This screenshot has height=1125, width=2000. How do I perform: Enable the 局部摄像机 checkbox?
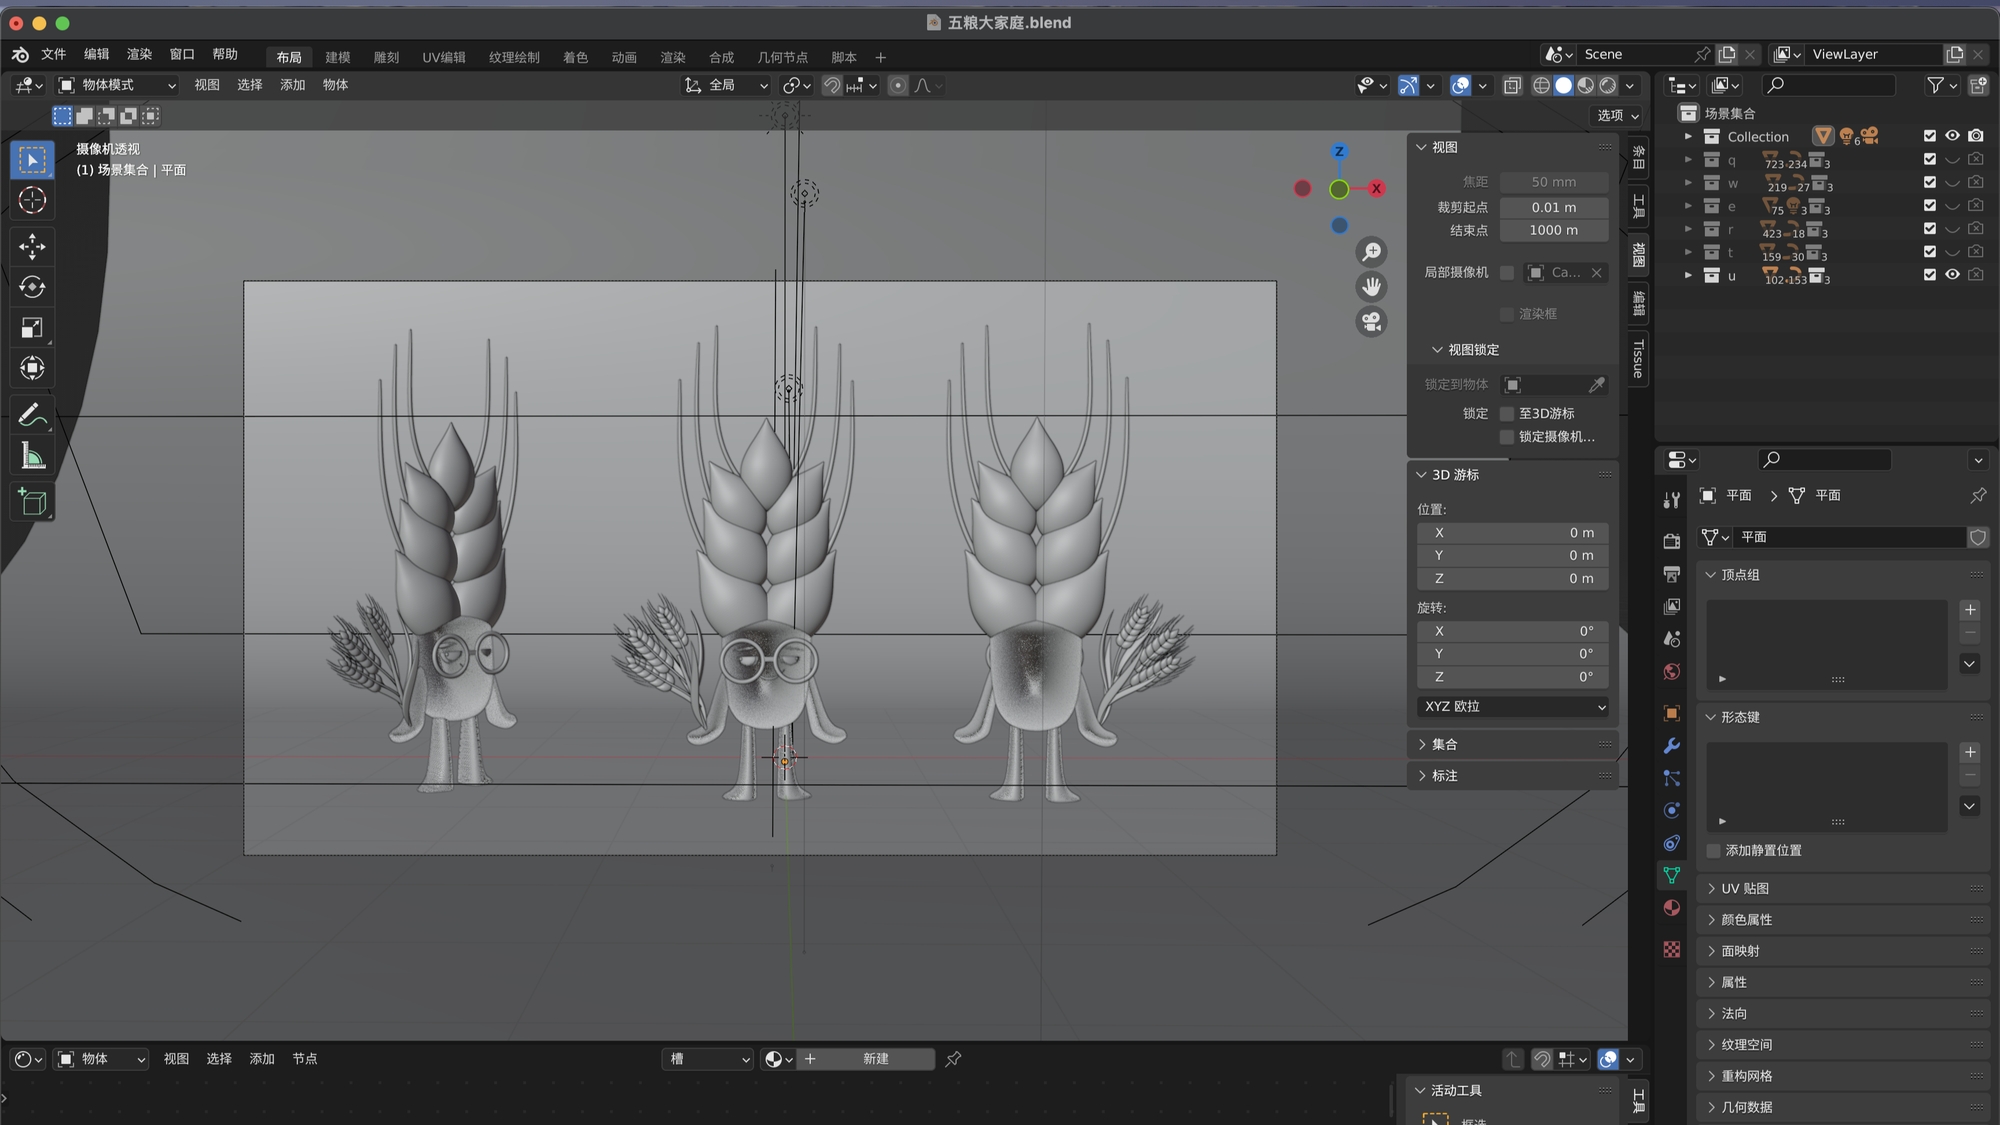point(1507,273)
